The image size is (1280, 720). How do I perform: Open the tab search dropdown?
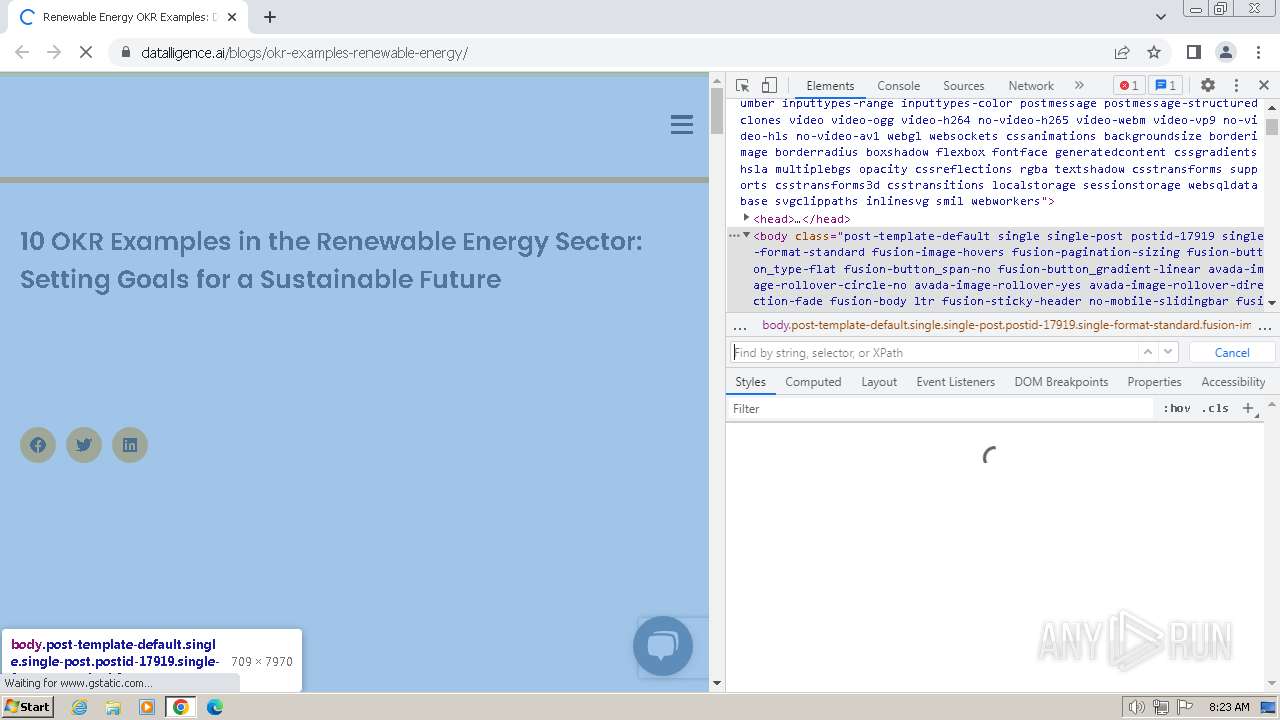point(1160,17)
